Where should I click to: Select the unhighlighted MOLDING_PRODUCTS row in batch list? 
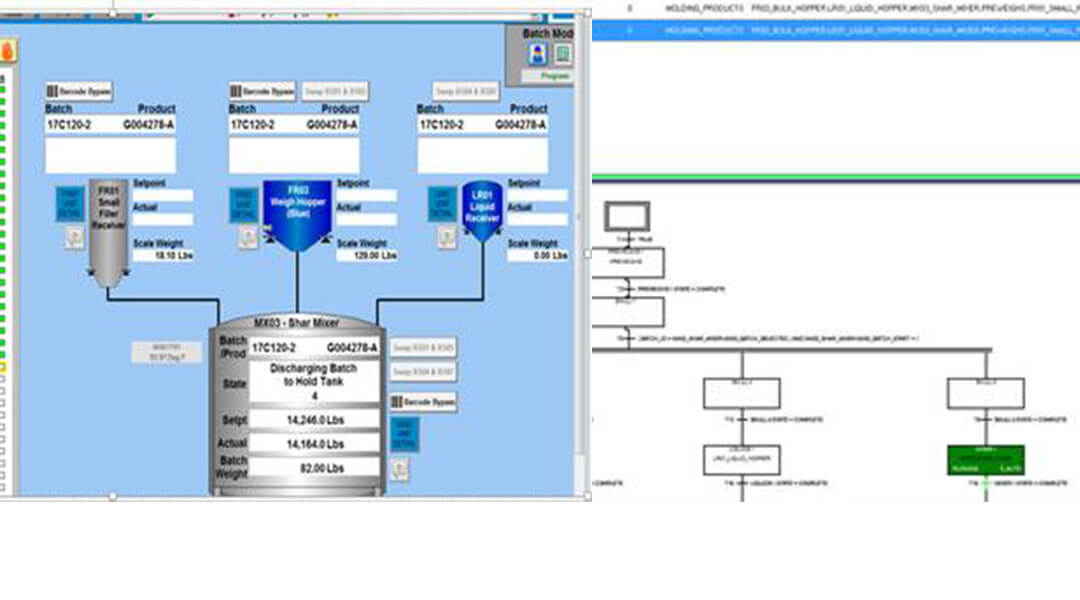(836, 8)
